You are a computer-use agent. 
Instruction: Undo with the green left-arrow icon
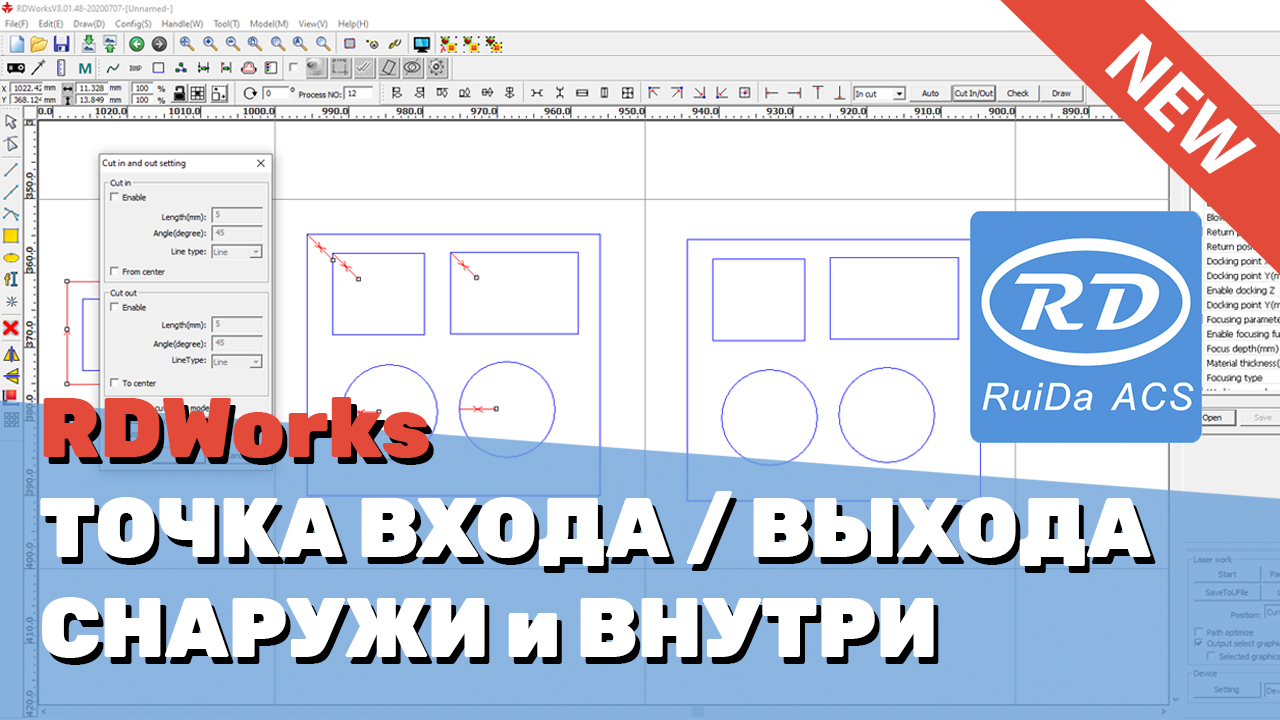click(136, 44)
